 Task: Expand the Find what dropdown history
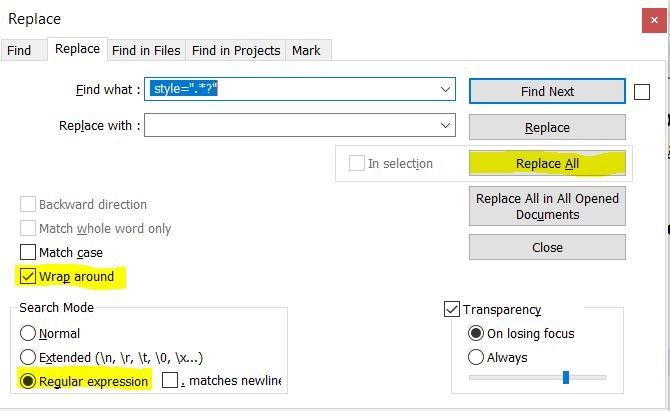click(x=445, y=90)
